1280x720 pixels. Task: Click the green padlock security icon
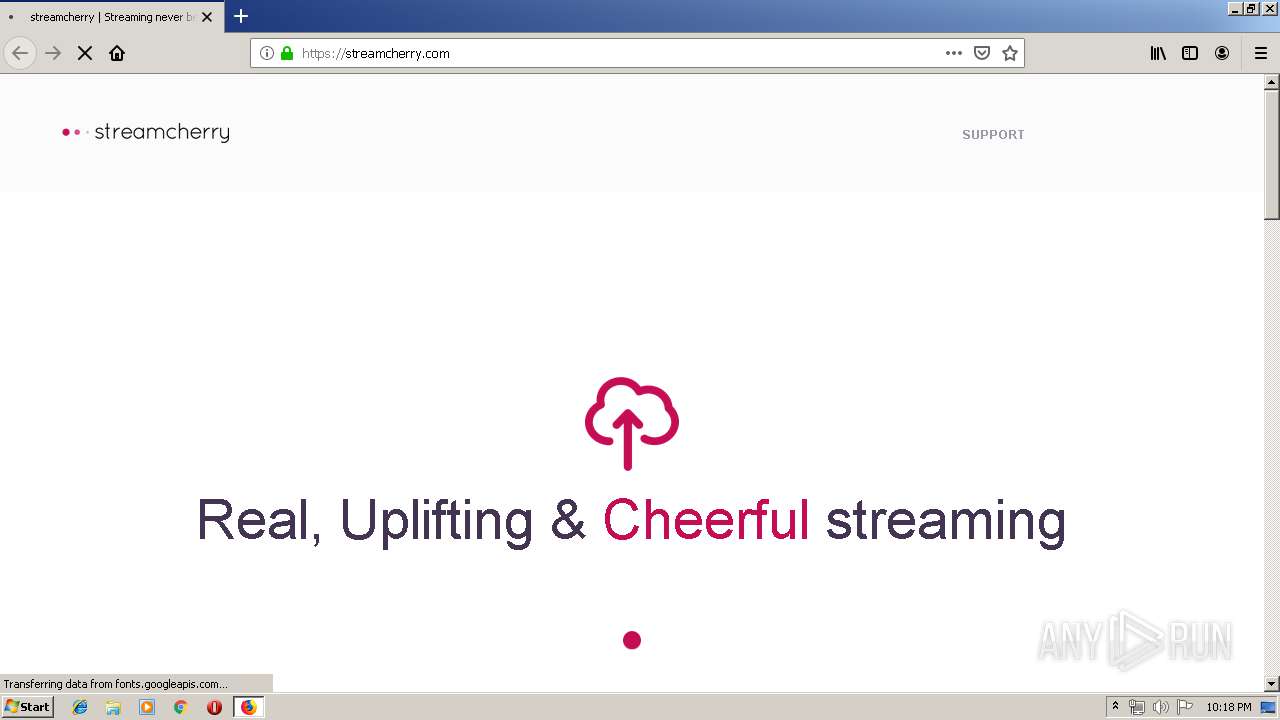pyautogui.click(x=287, y=53)
